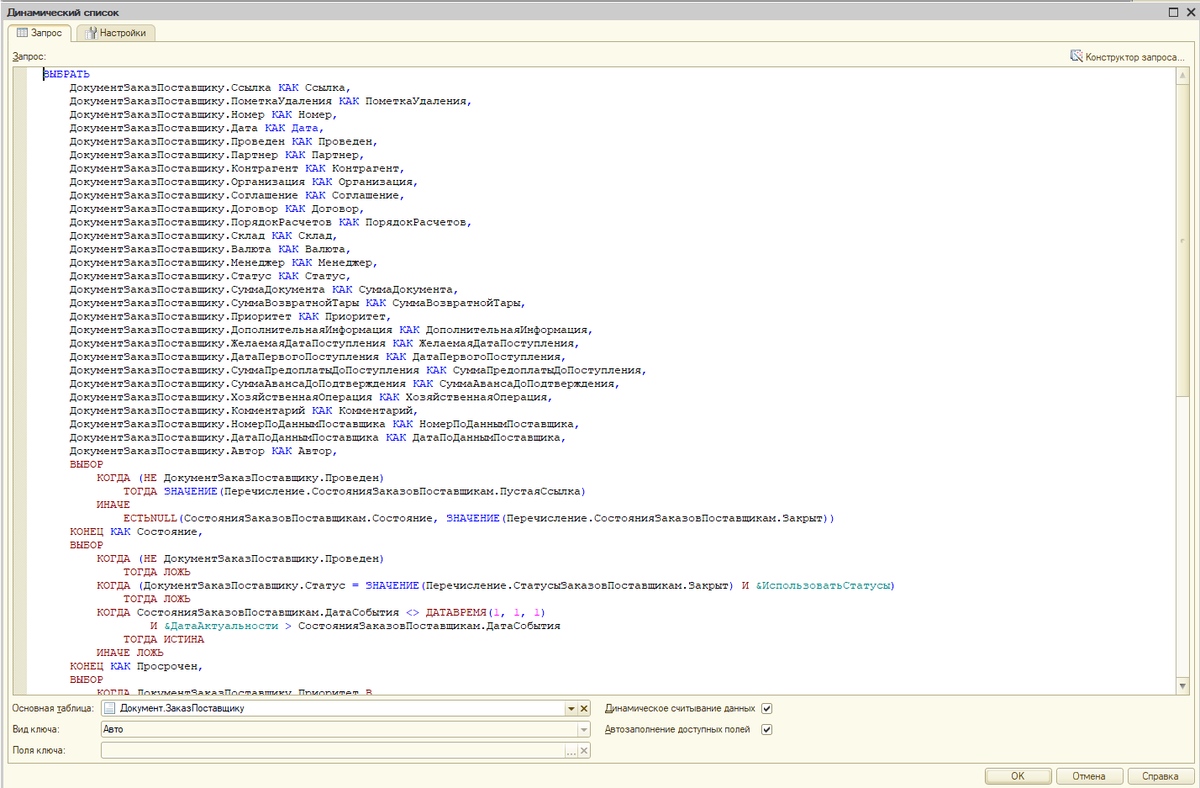The height and width of the screenshot is (788, 1200).
Task: Click the ЕСТЬNULL line in the query
Action: coord(478,518)
